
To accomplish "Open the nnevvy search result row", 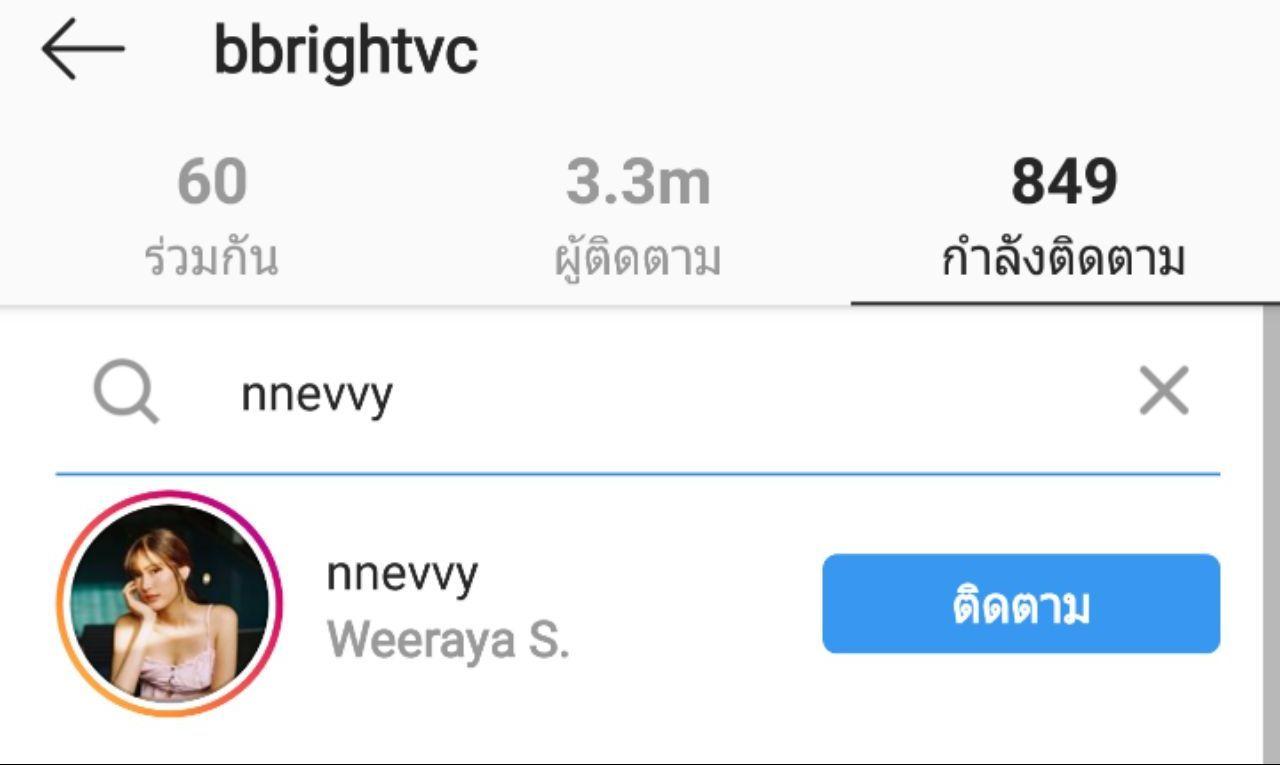I will 638,604.
